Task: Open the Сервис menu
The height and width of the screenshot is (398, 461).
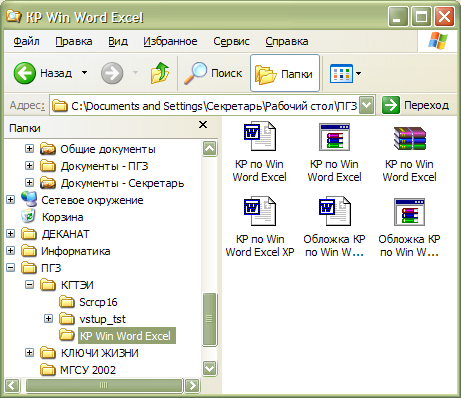Action: pyautogui.click(x=231, y=41)
